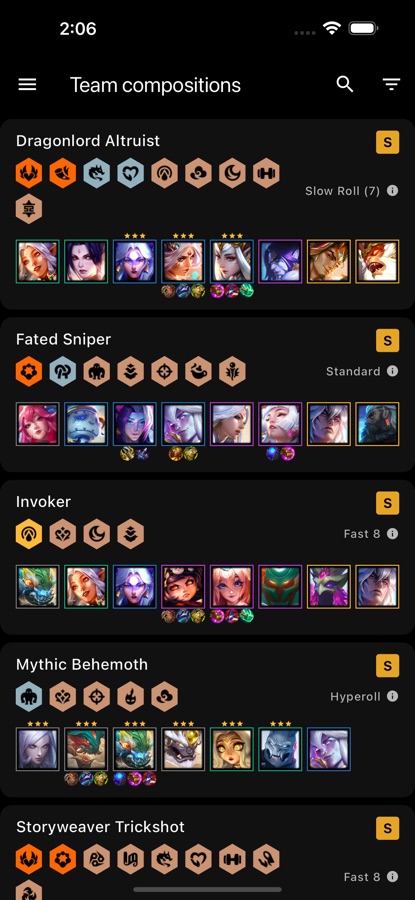Select first champion portrait in Dragonlord Altruist
415x900 pixels.
pyautogui.click(x=37, y=262)
